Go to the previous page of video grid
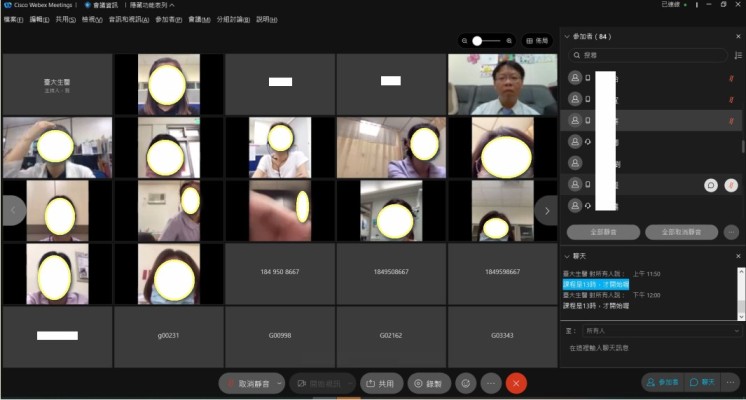 pyautogui.click(x=13, y=210)
